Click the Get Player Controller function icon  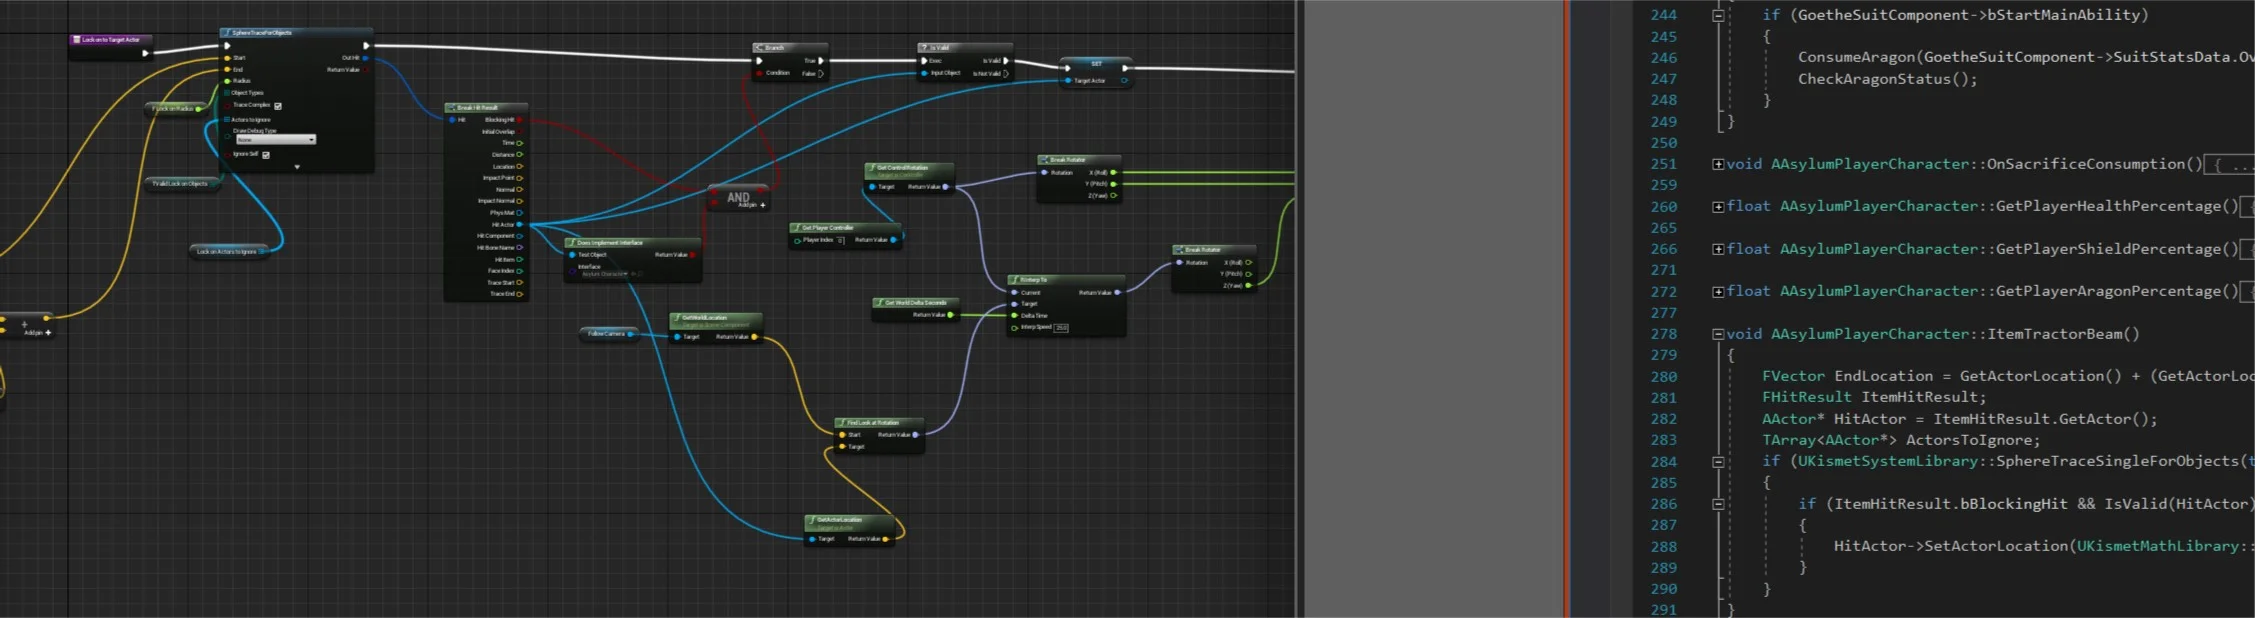coord(797,228)
